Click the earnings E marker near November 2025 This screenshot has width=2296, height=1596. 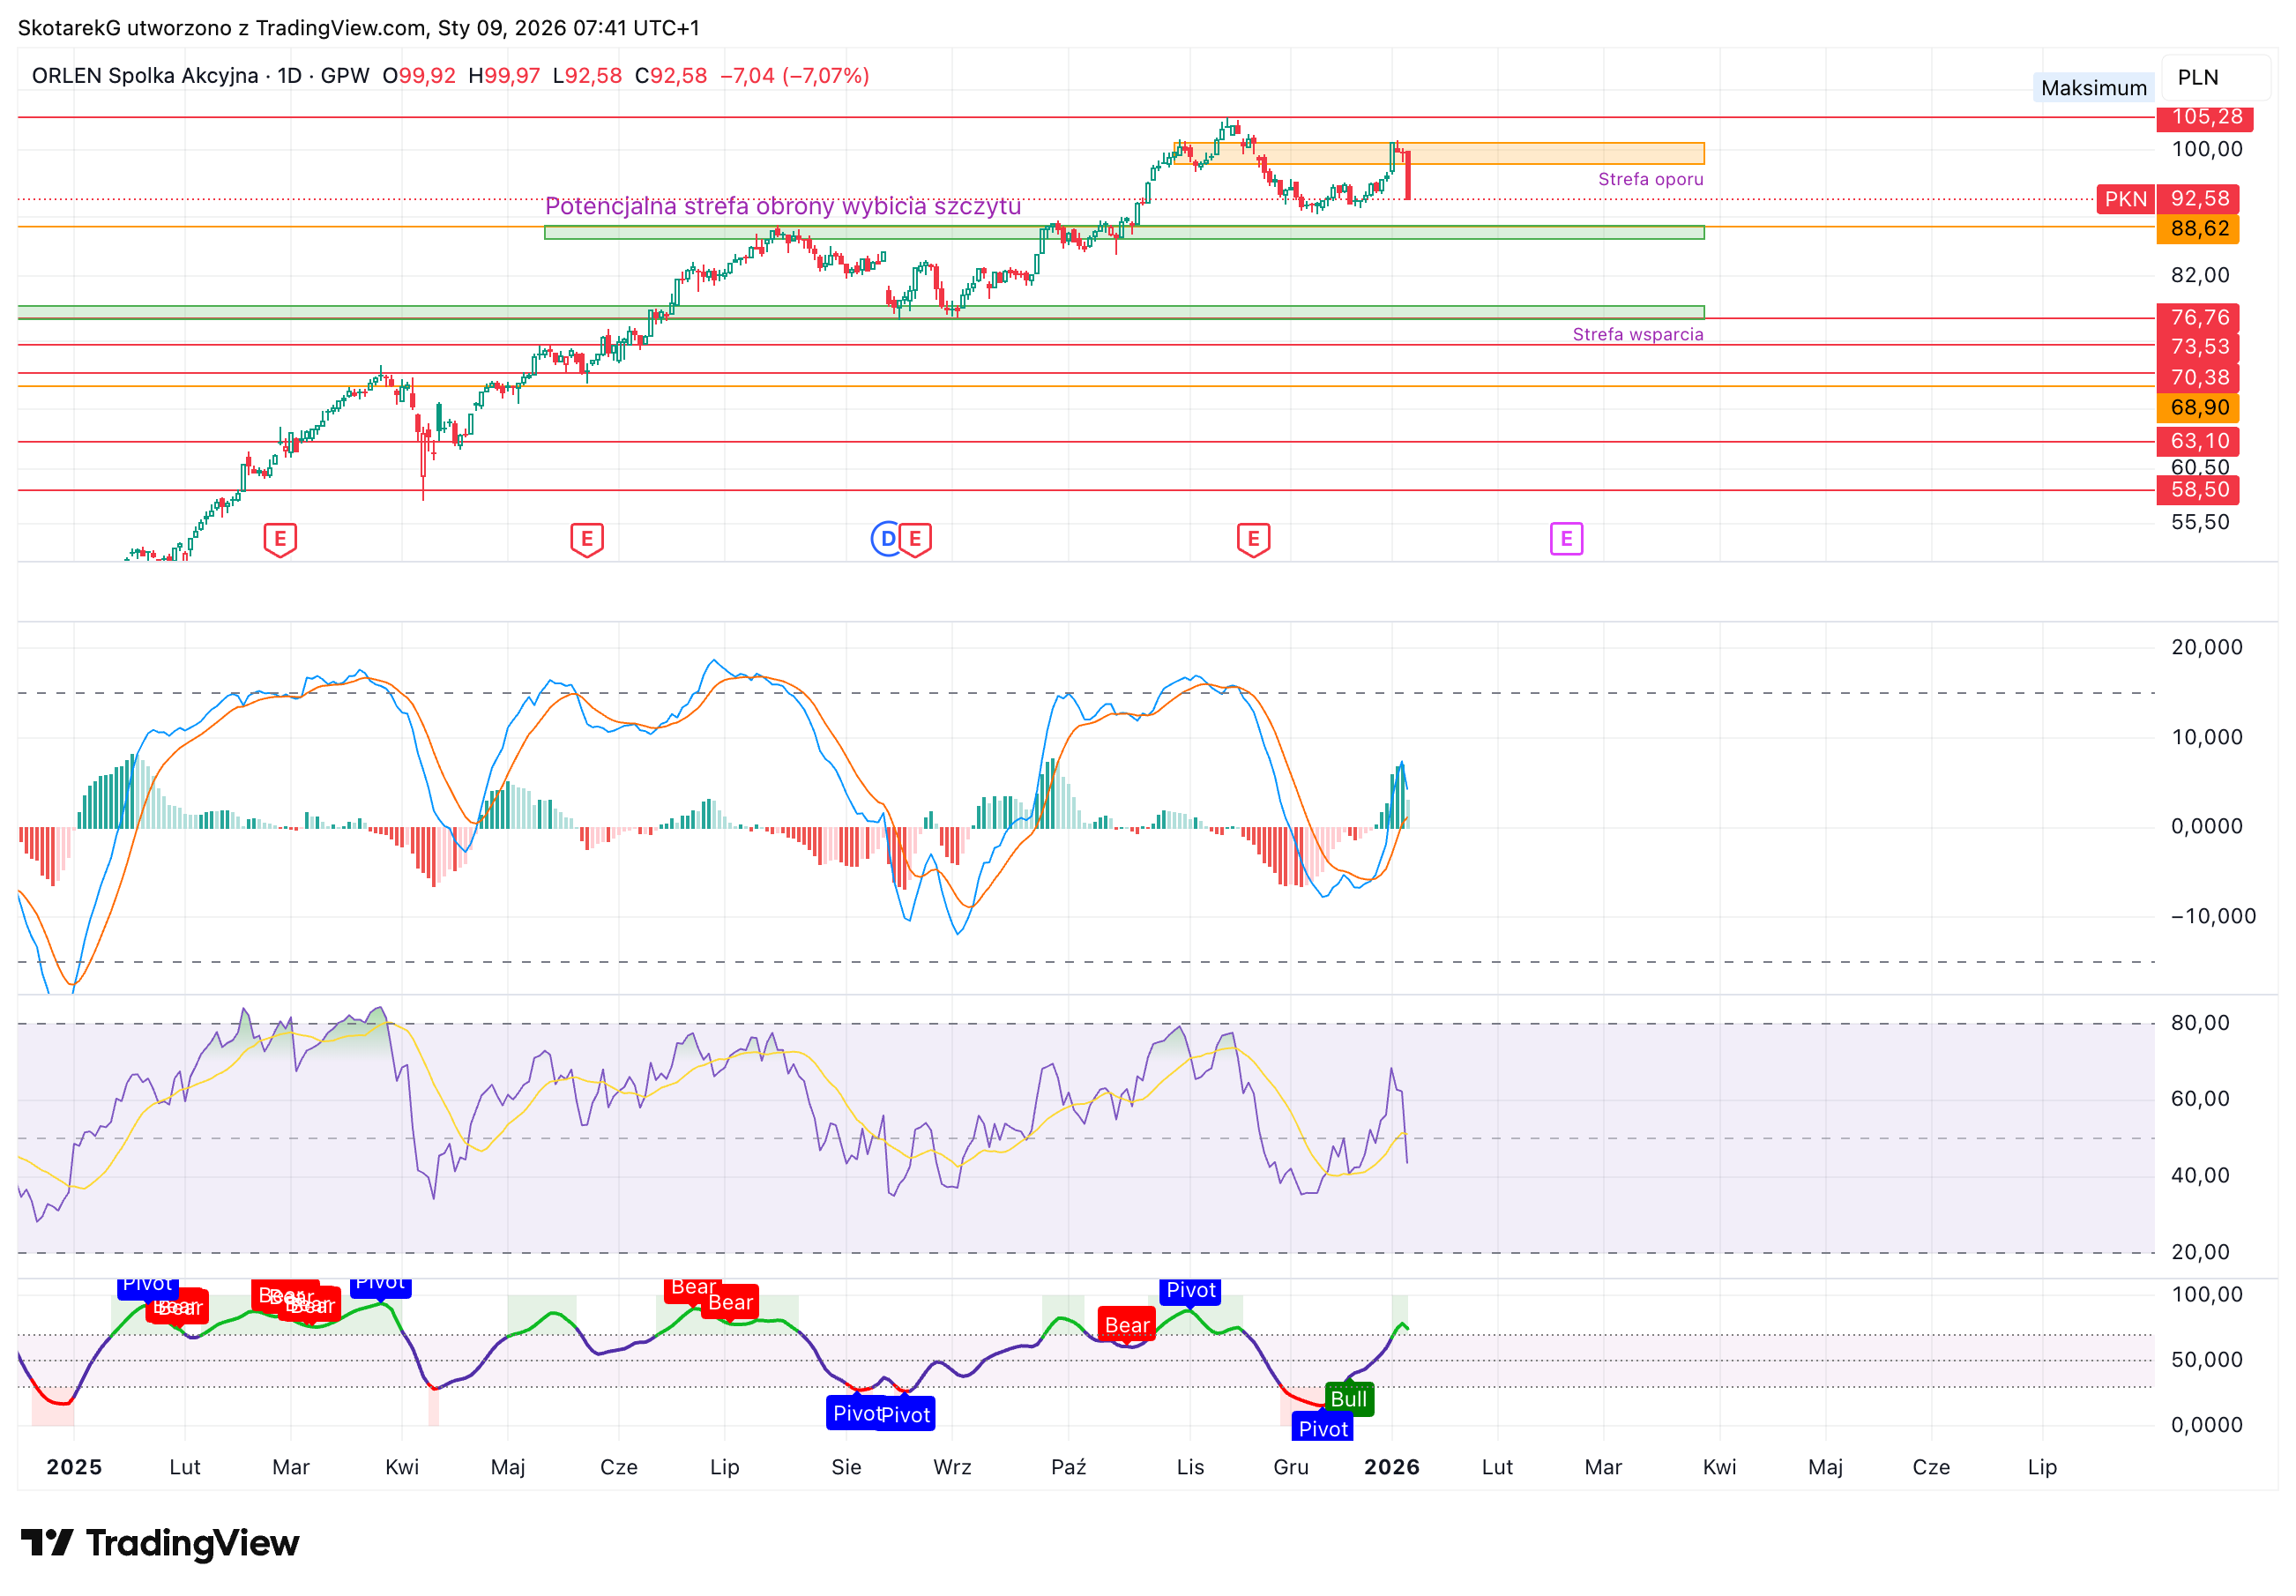[1253, 540]
